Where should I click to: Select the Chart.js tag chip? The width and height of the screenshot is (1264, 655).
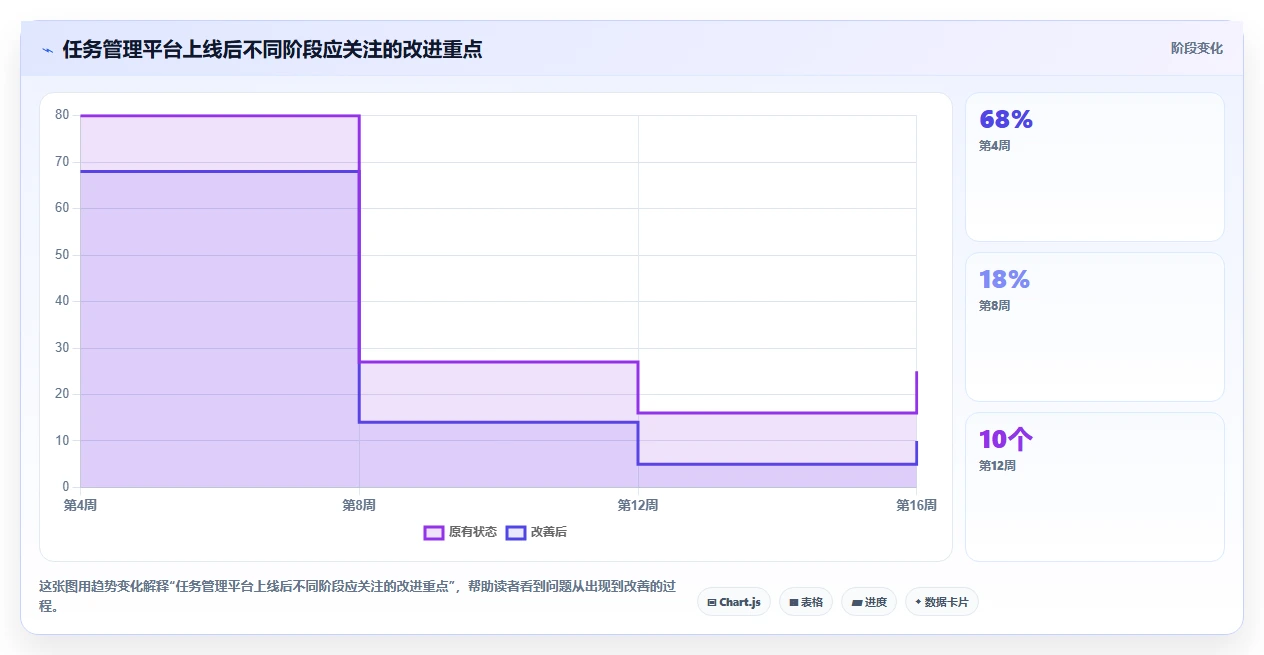734,602
